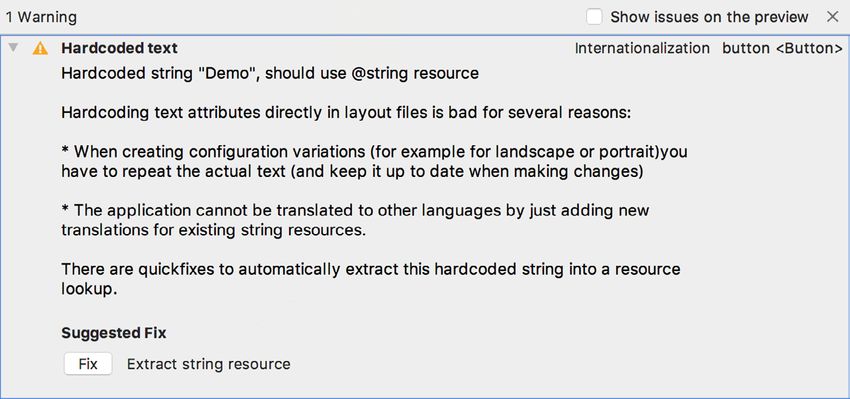
Task: Click the Internationalization category label
Action: coord(642,48)
